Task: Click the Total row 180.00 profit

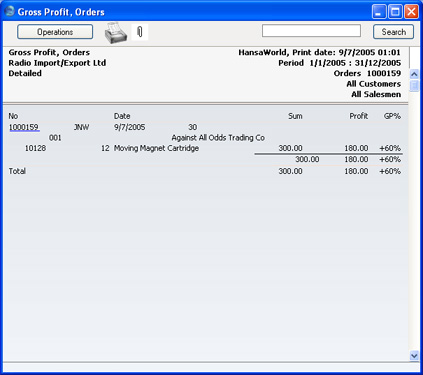Action: 356,171
